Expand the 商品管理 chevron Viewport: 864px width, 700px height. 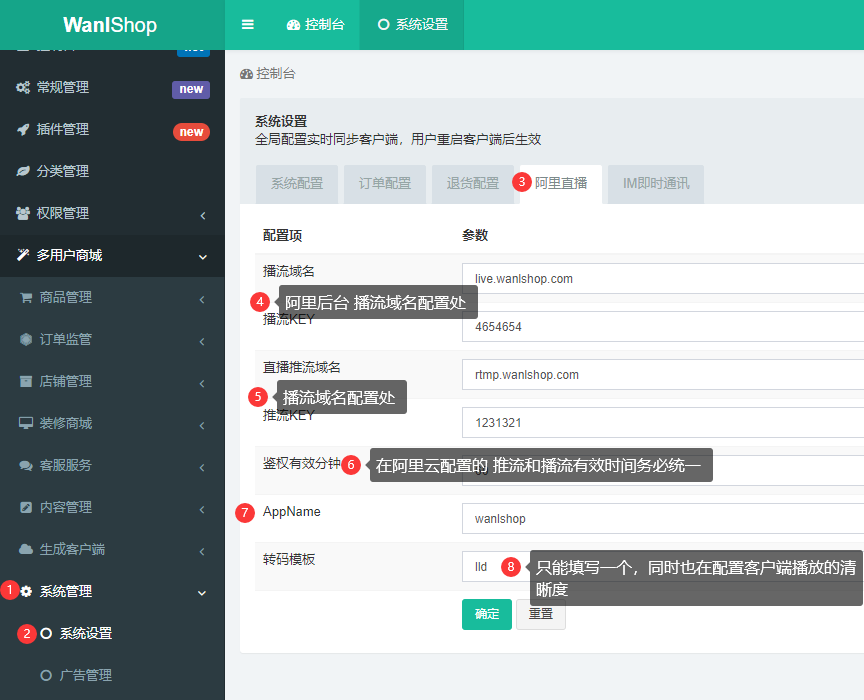point(202,300)
